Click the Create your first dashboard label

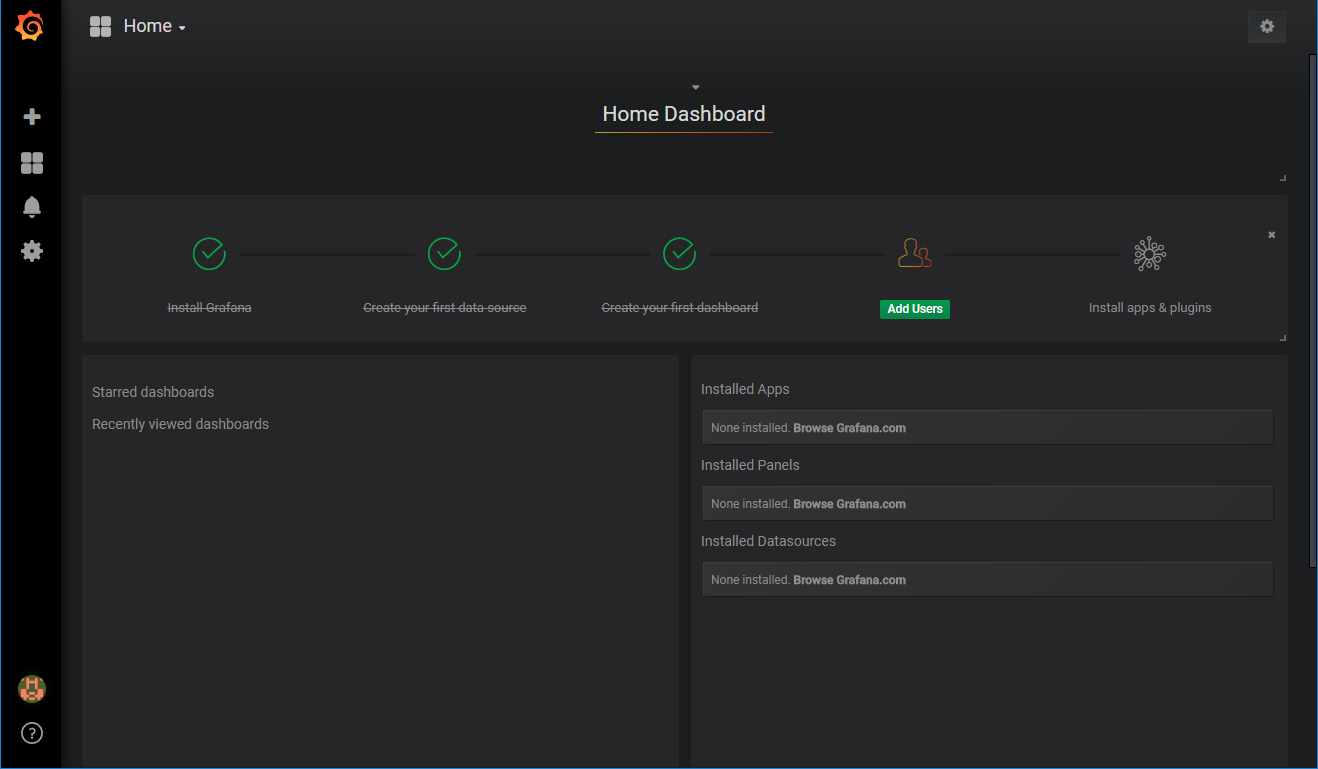click(680, 308)
